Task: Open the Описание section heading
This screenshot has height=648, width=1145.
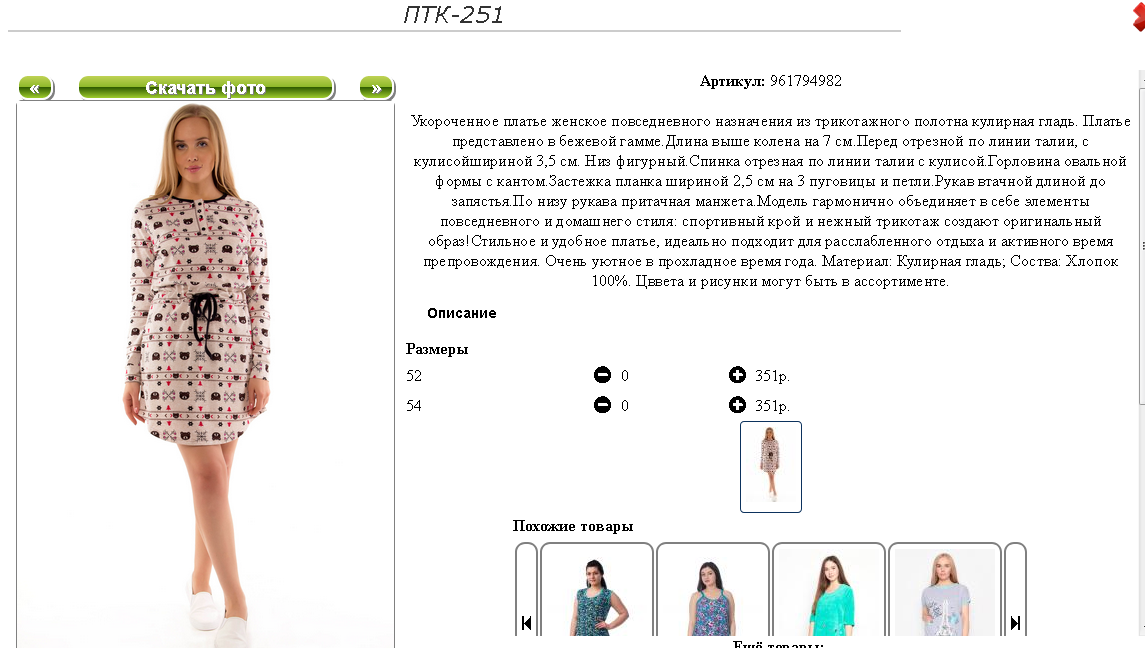Action: coord(462,313)
